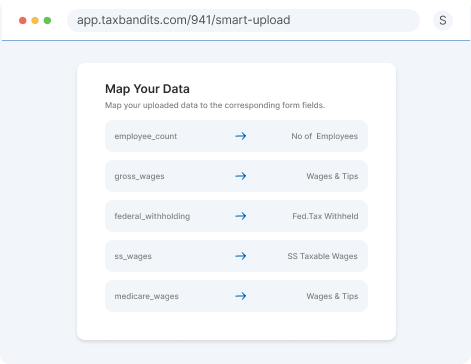Click the arrow in the federal_withholding row
The width and height of the screenshot is (471, 364).
(x=241, y=216)
